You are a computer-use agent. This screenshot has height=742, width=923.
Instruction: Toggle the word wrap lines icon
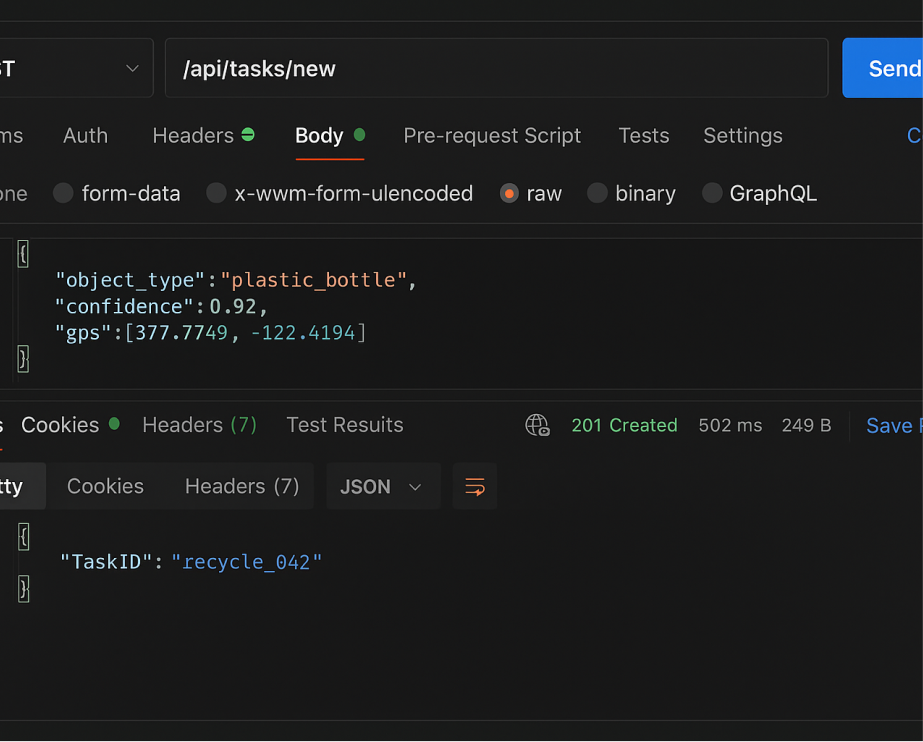474,486
